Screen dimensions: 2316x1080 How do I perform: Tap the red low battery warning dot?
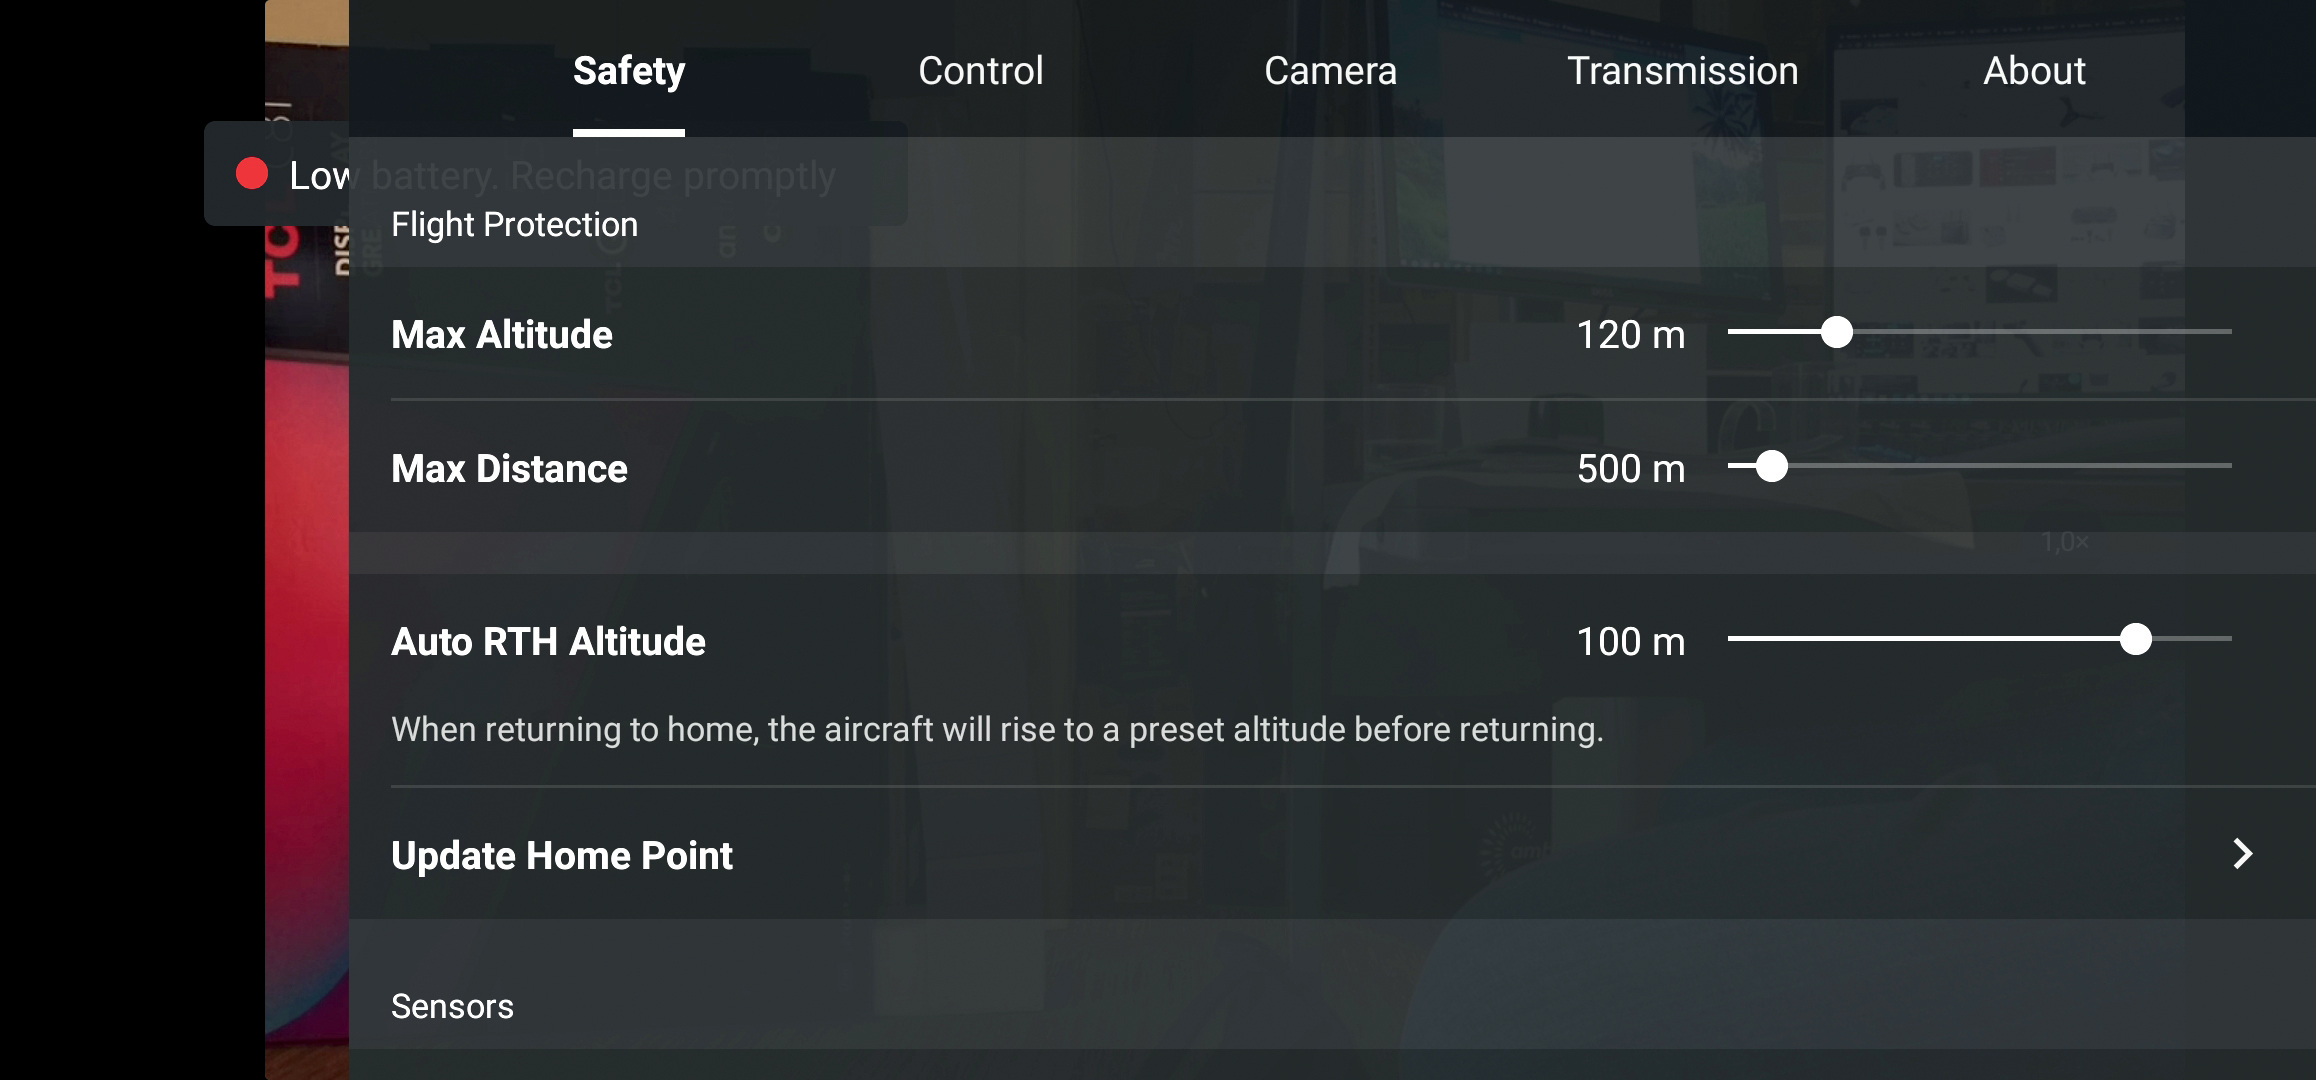252,173
